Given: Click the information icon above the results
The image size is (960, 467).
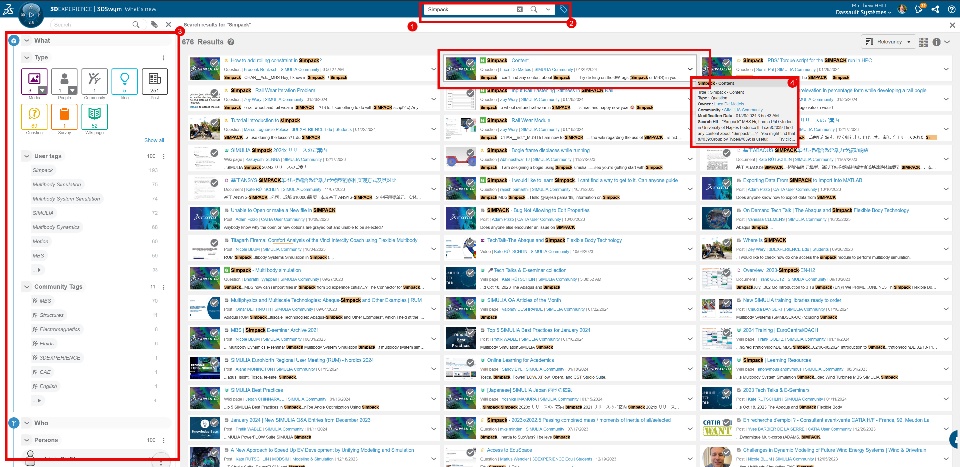Looking at the screenshot, I should (x=937, y=42).
